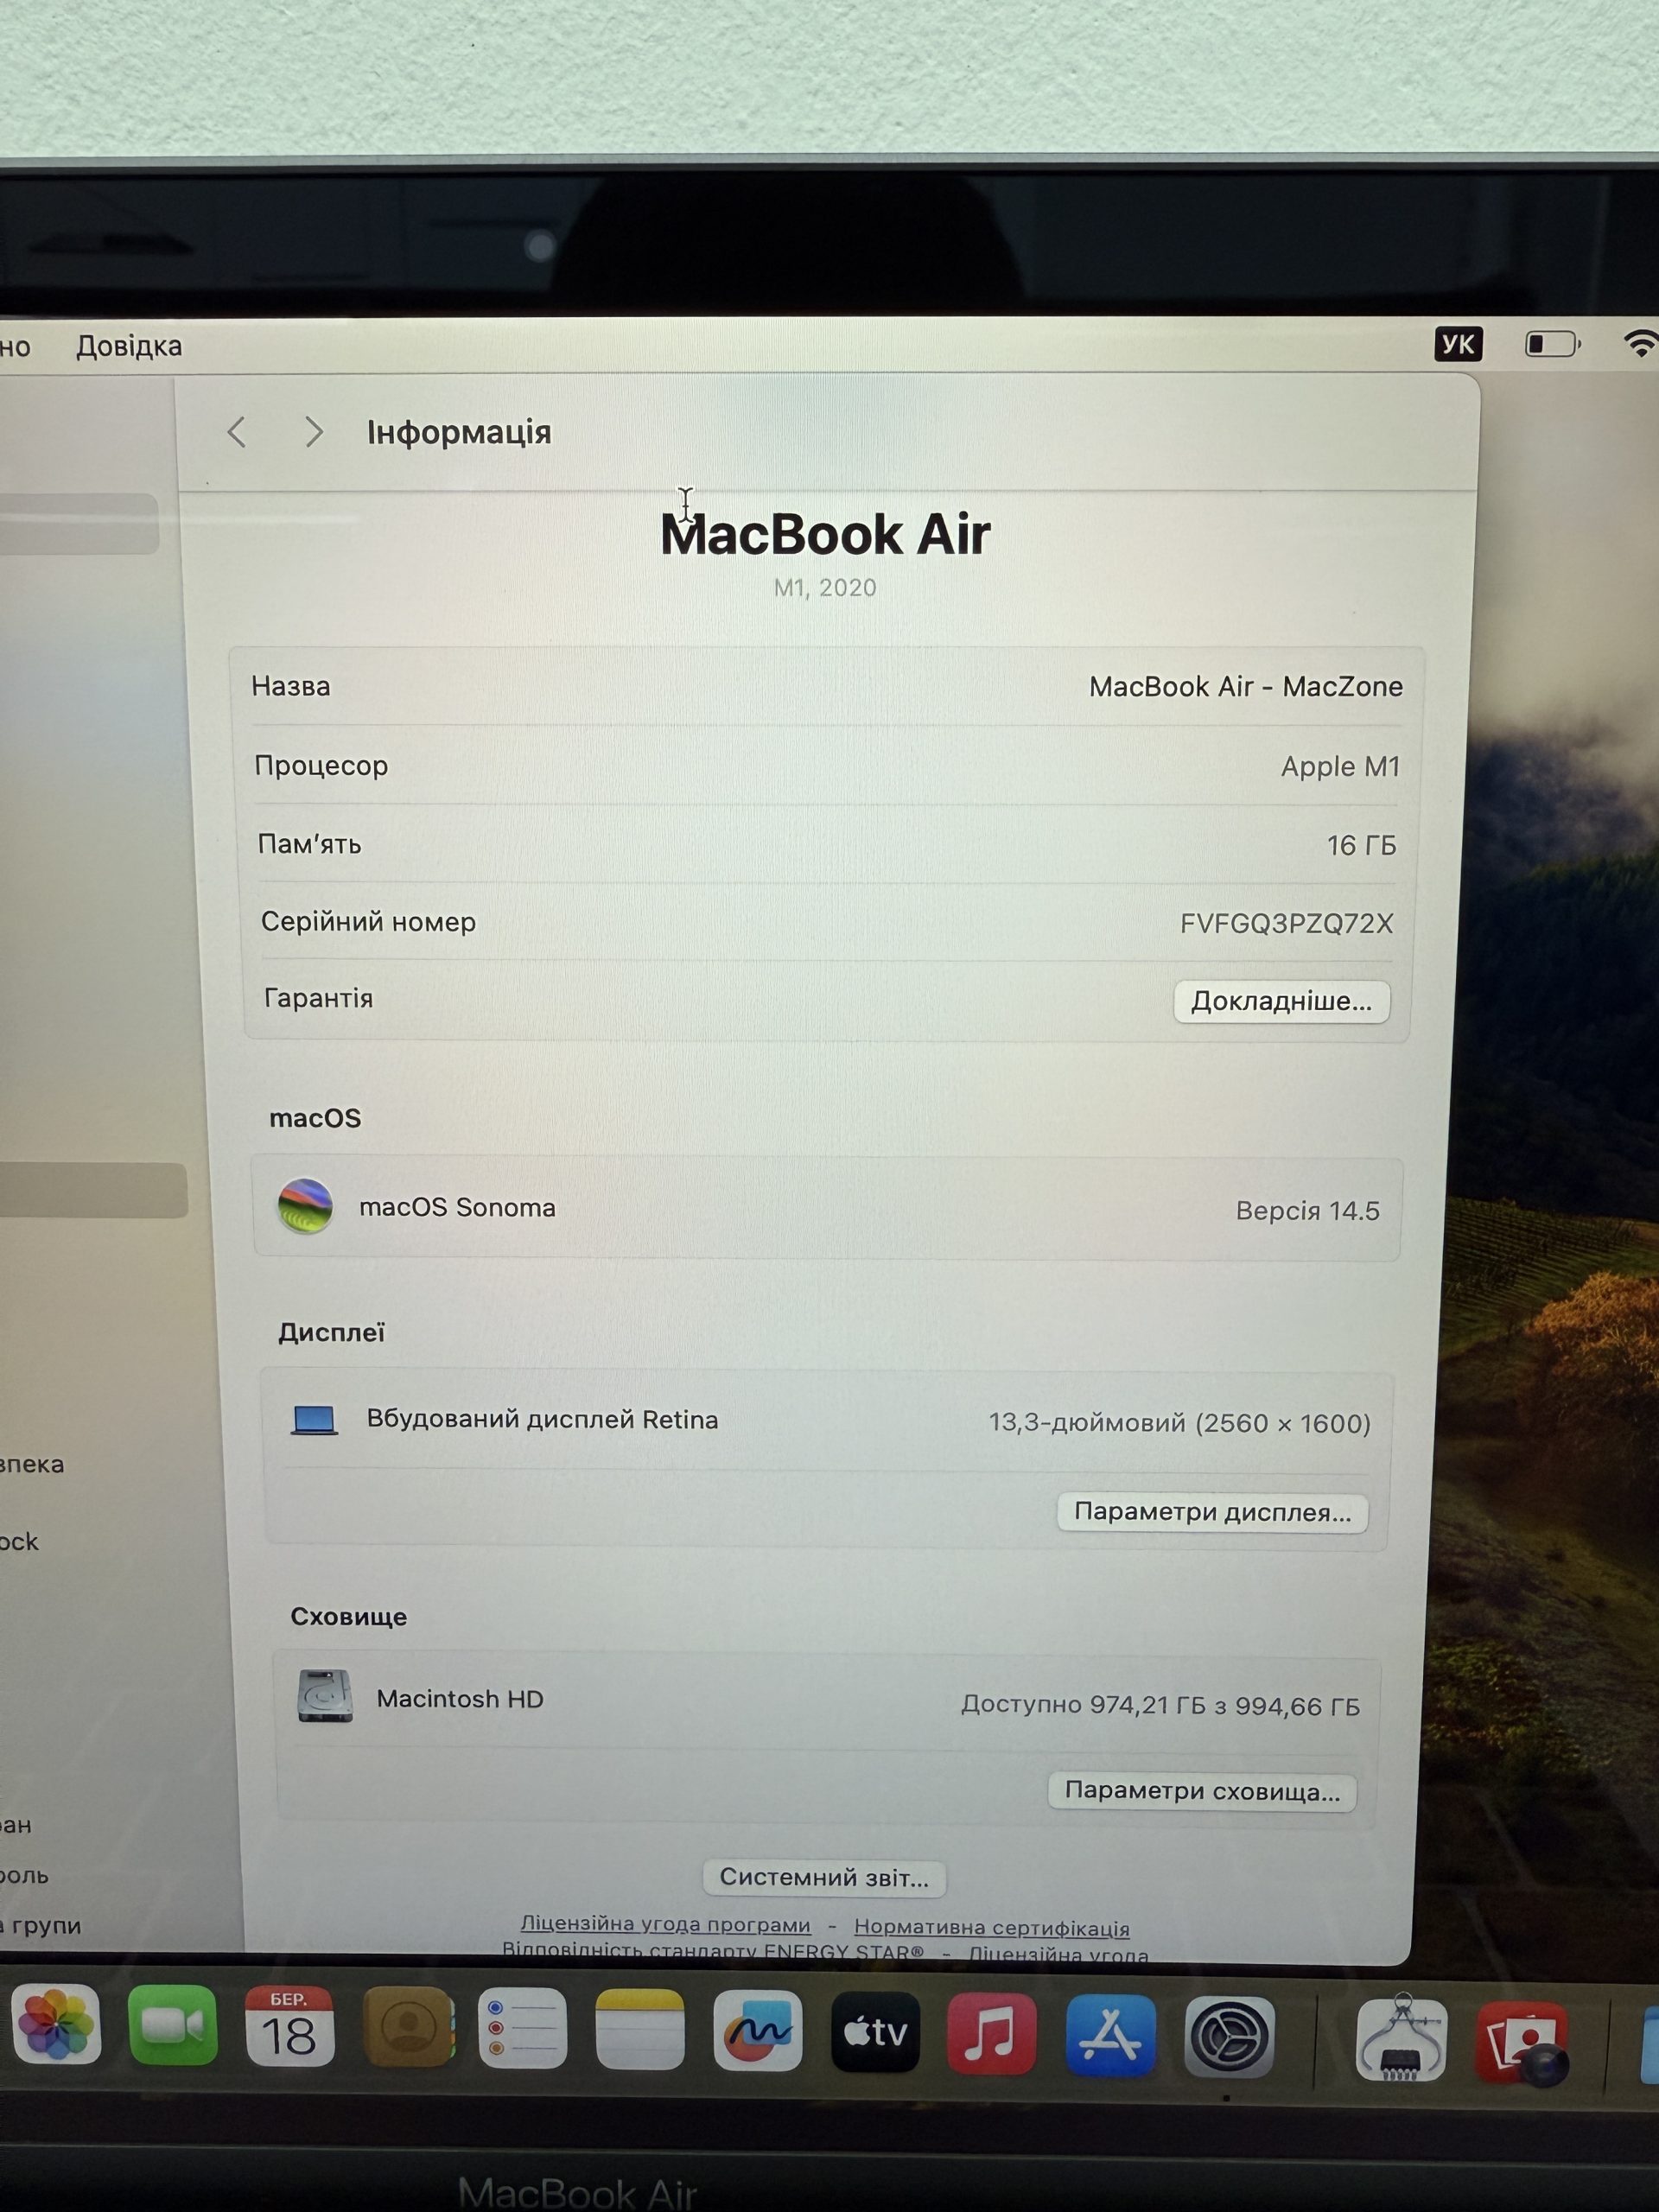Go back with the left chevron

click(237, 432)
